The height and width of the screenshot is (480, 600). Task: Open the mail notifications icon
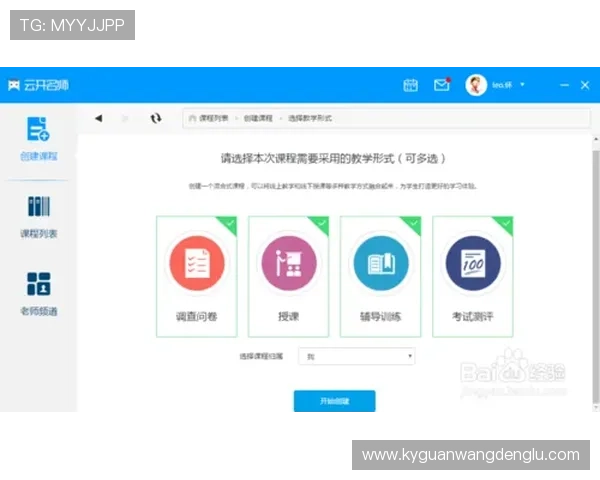coord(442,85)
